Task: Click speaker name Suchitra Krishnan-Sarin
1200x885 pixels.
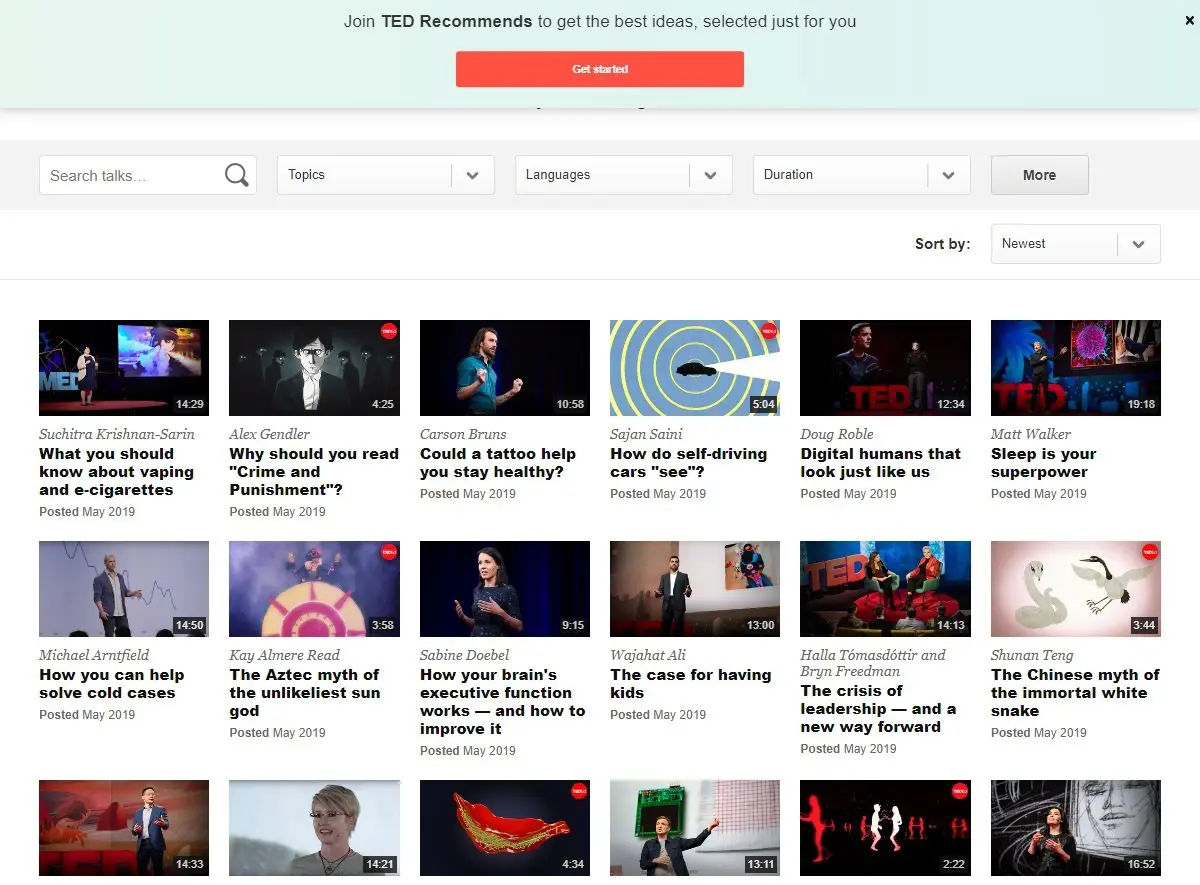Action: pos(117,434)
